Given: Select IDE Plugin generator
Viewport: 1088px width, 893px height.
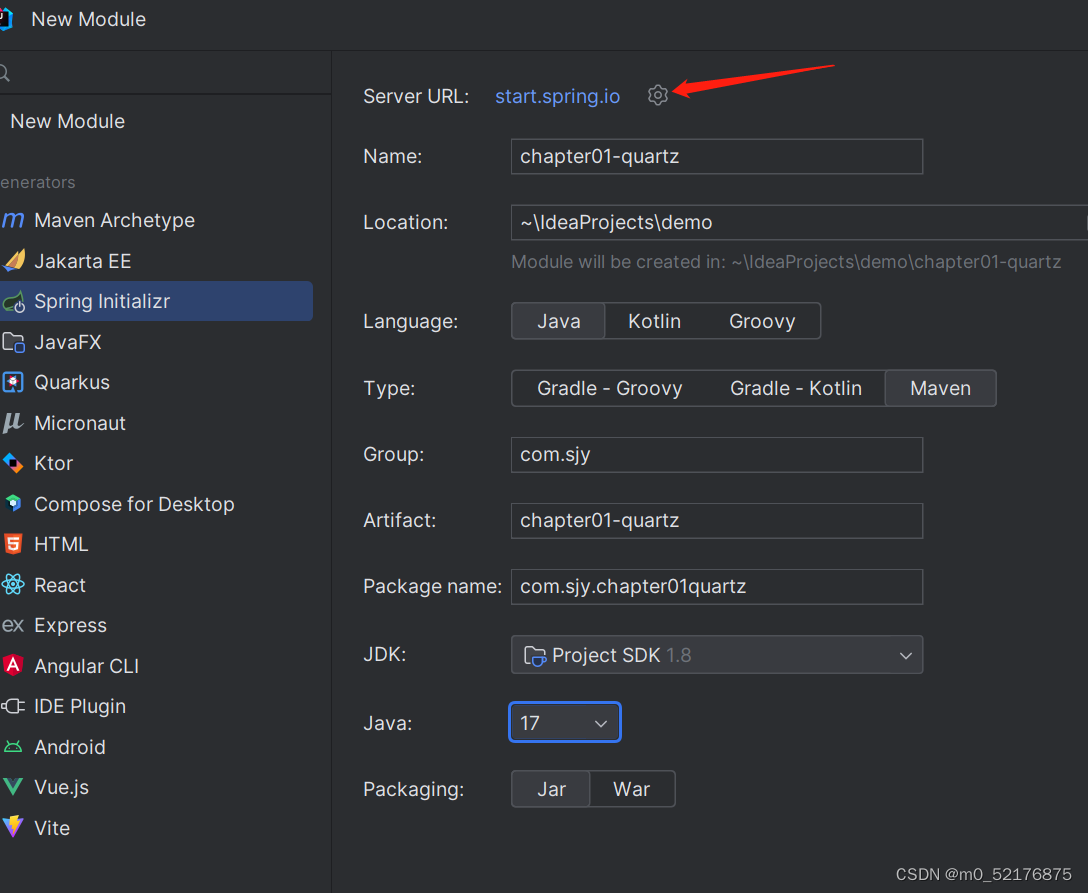Looking at the screenshot, I should 156,706.
